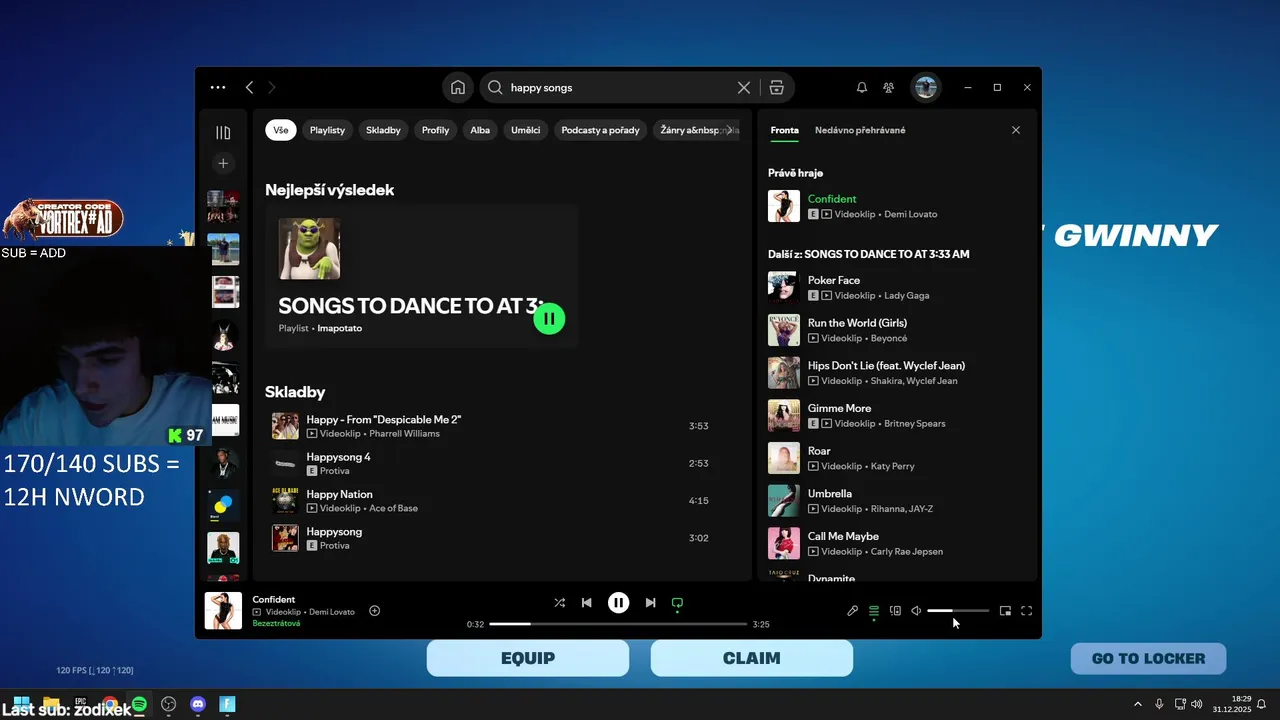The width and height of the screenshot is (1280, 720).
Task: Switch to the Nedávno přehrávané tab
Action: point(860,130)
